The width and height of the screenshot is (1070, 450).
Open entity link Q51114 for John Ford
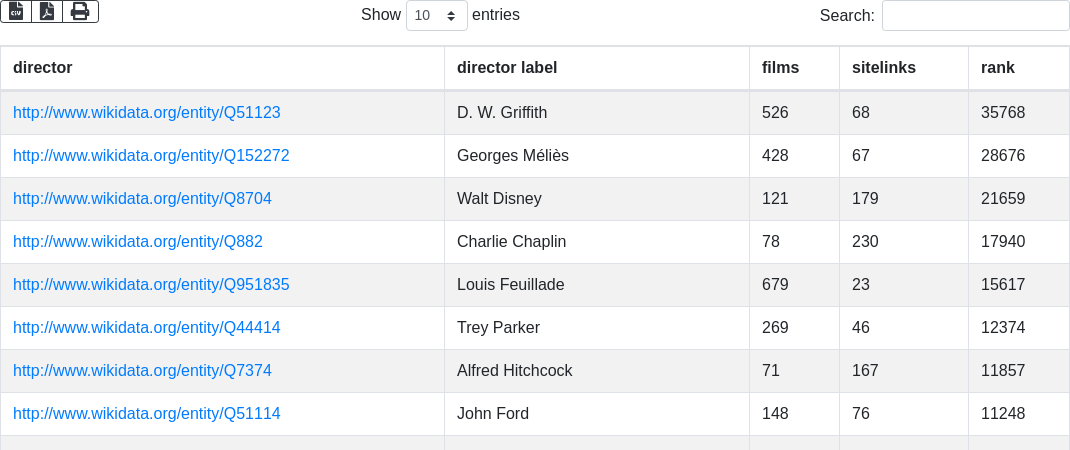tap(147, 414)
